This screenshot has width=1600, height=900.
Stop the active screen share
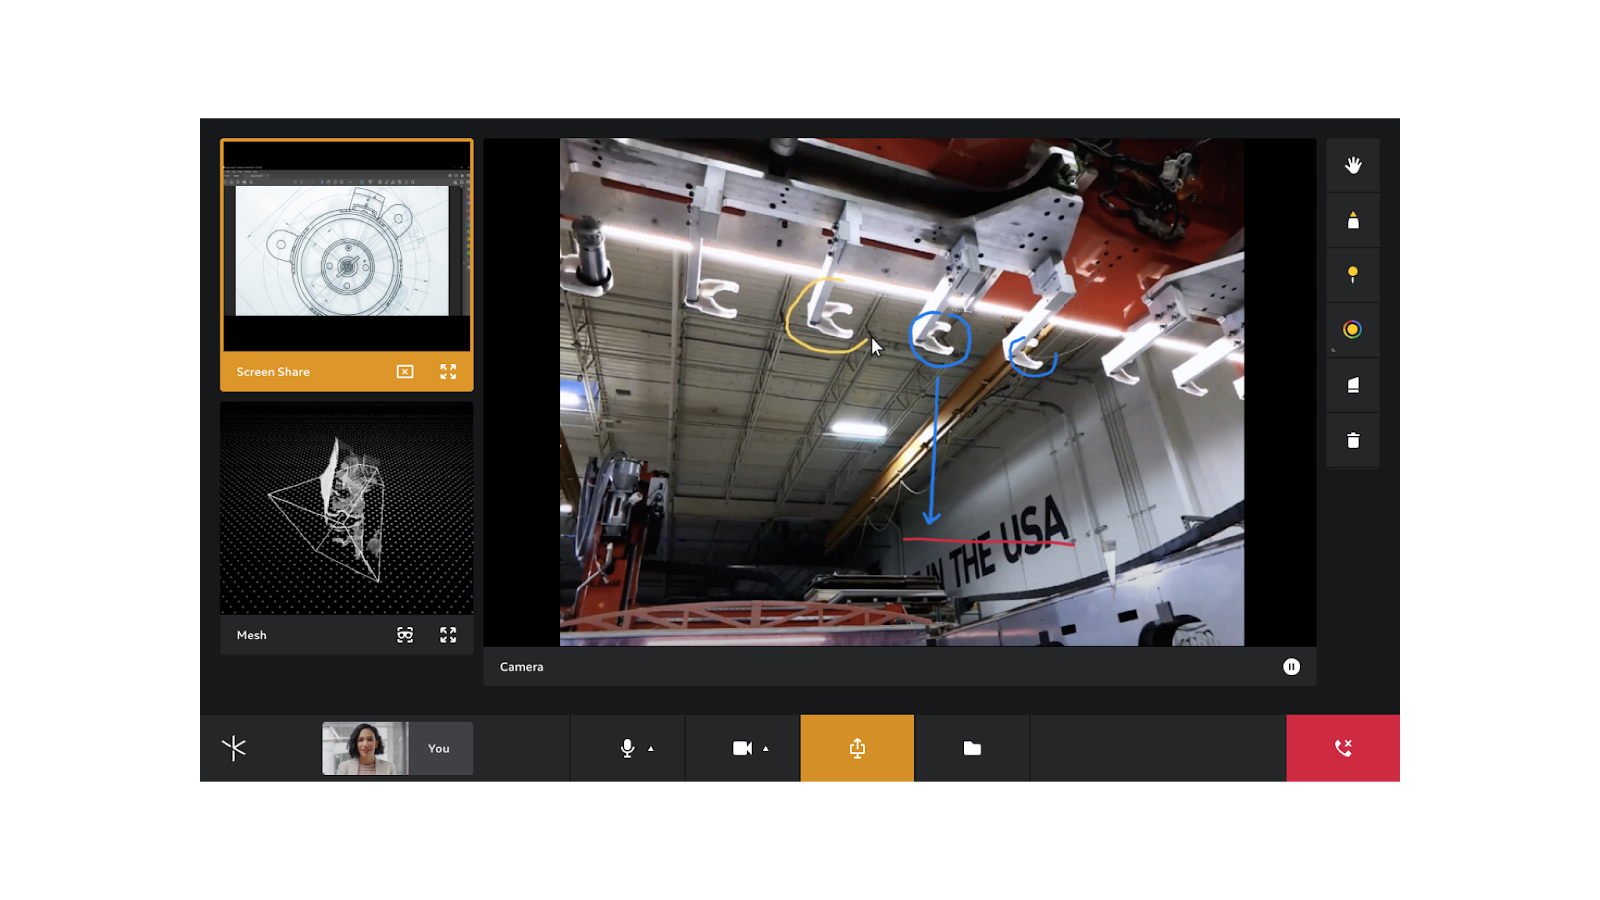[404, 371]
